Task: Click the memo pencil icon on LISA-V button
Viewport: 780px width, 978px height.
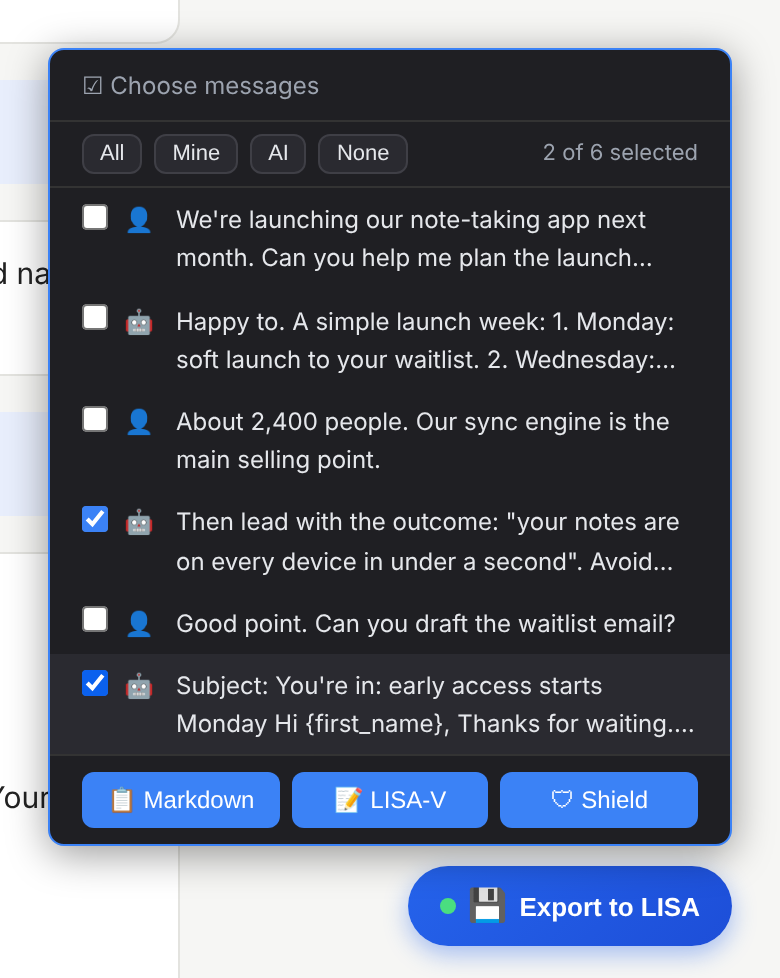Action: 348,800
